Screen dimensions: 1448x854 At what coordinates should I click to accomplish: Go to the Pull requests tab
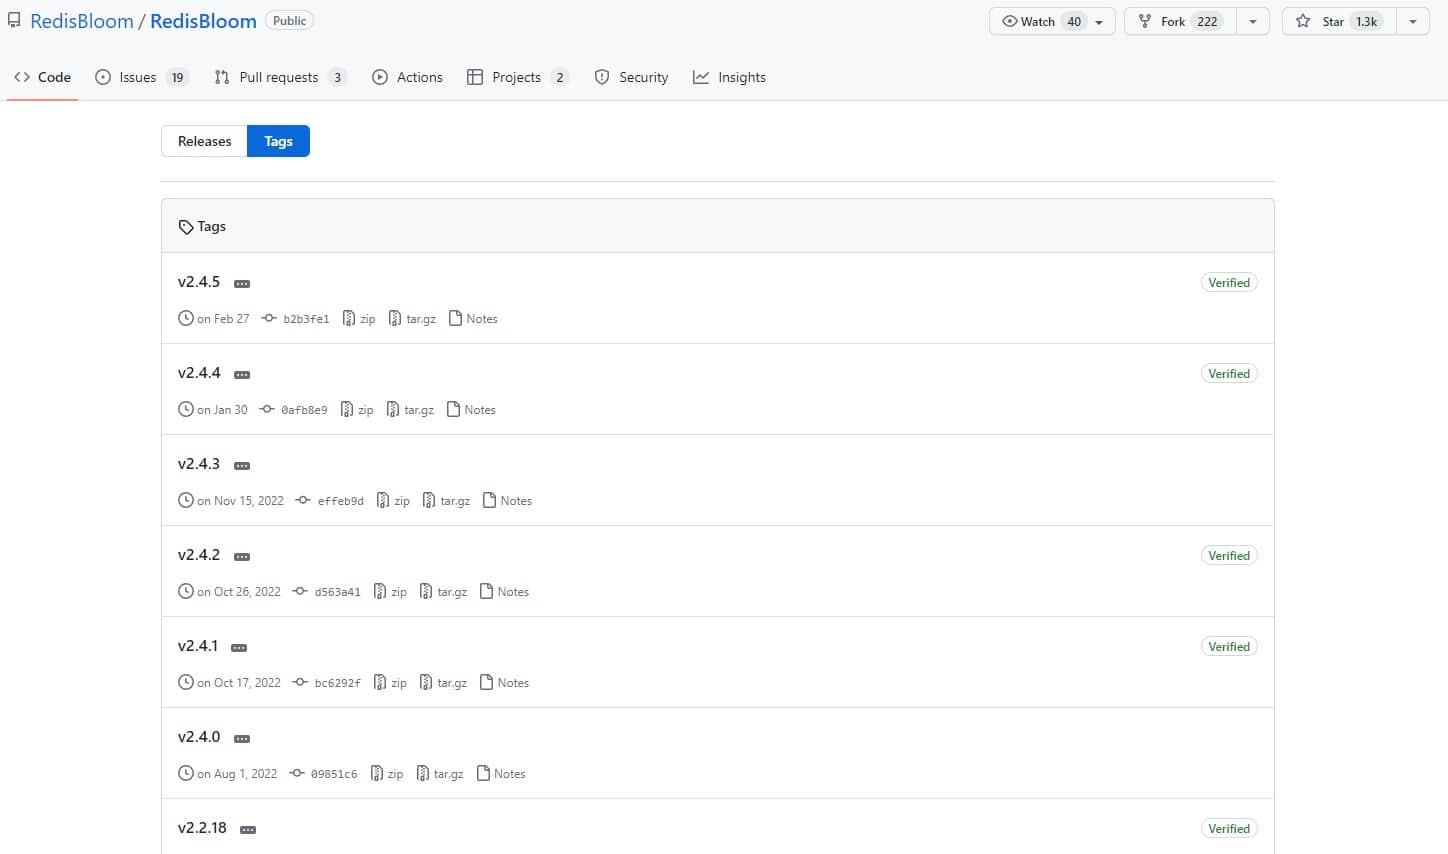tap(280, 77)
